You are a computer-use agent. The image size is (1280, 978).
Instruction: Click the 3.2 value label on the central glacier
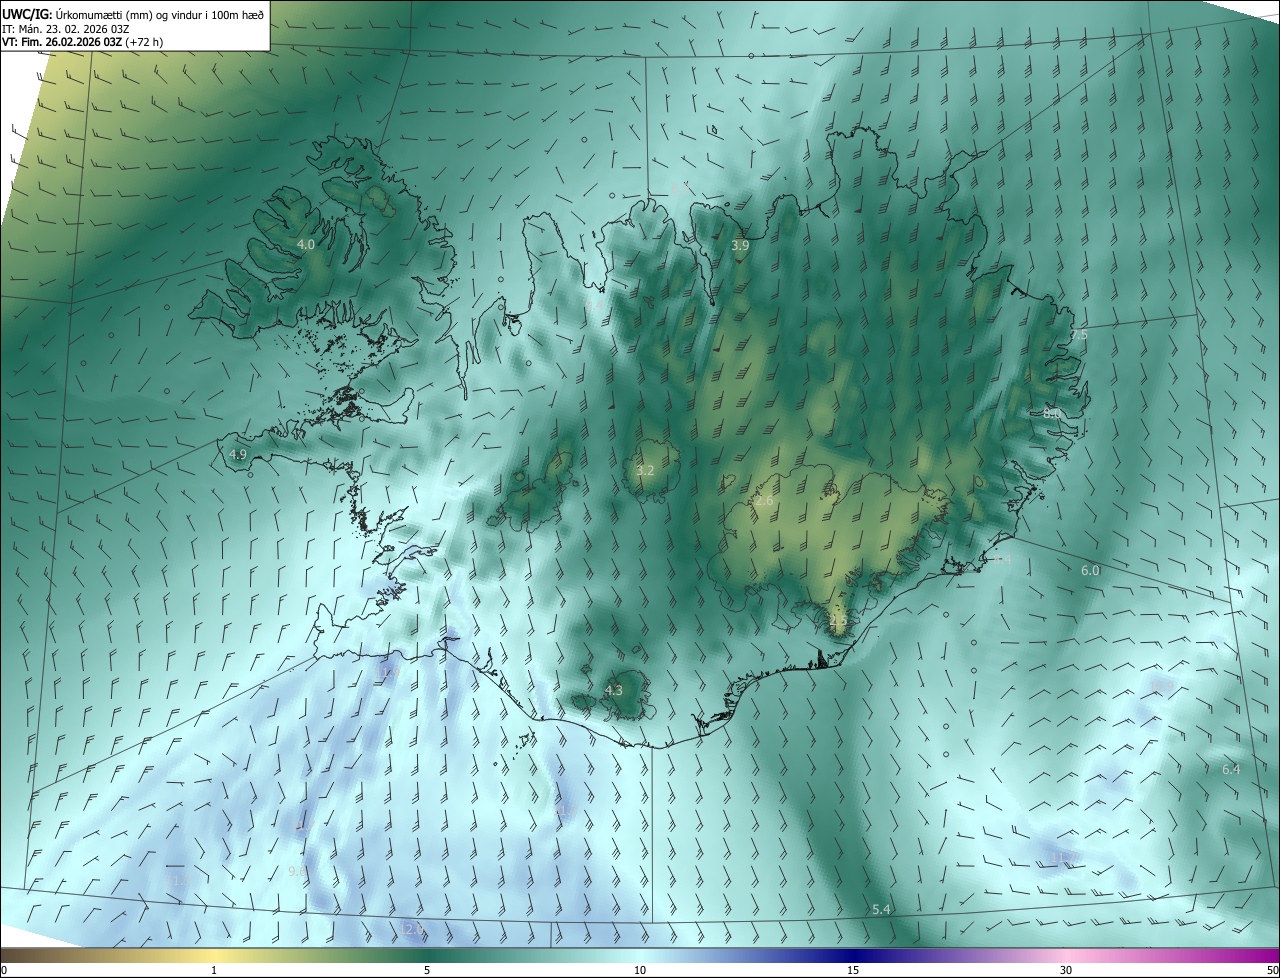(645, 470)
